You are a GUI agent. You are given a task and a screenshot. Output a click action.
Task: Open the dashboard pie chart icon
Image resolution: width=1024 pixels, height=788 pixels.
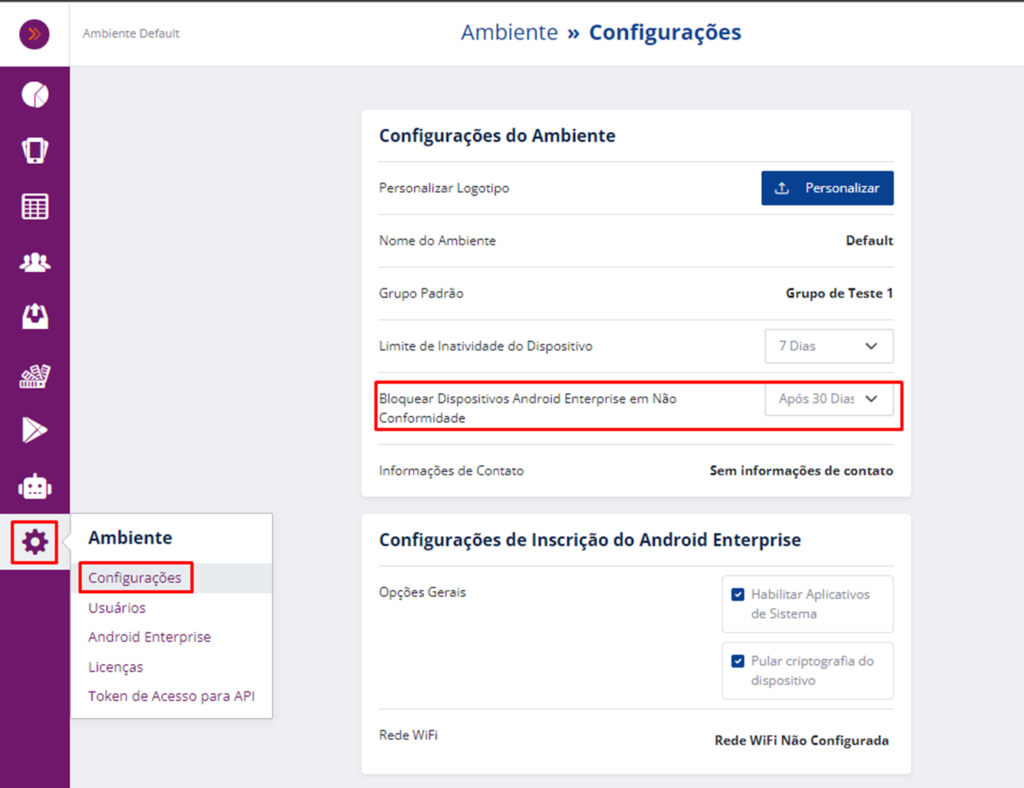[35, 95]
